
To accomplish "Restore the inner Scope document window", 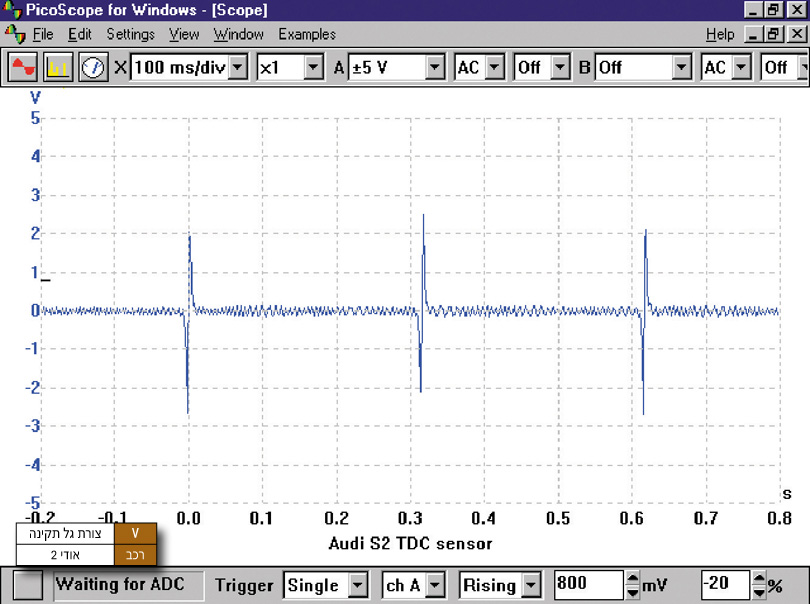I will click(x=775, y=34).
